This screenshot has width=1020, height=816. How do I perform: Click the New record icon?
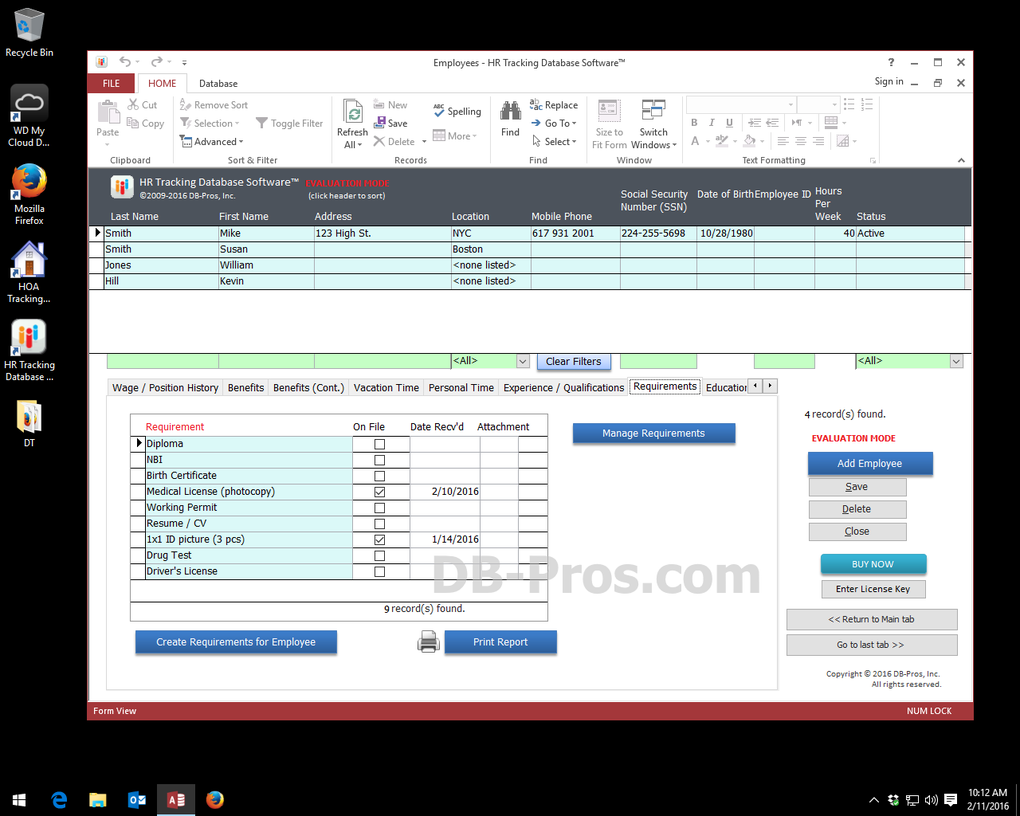click(379, 104)
